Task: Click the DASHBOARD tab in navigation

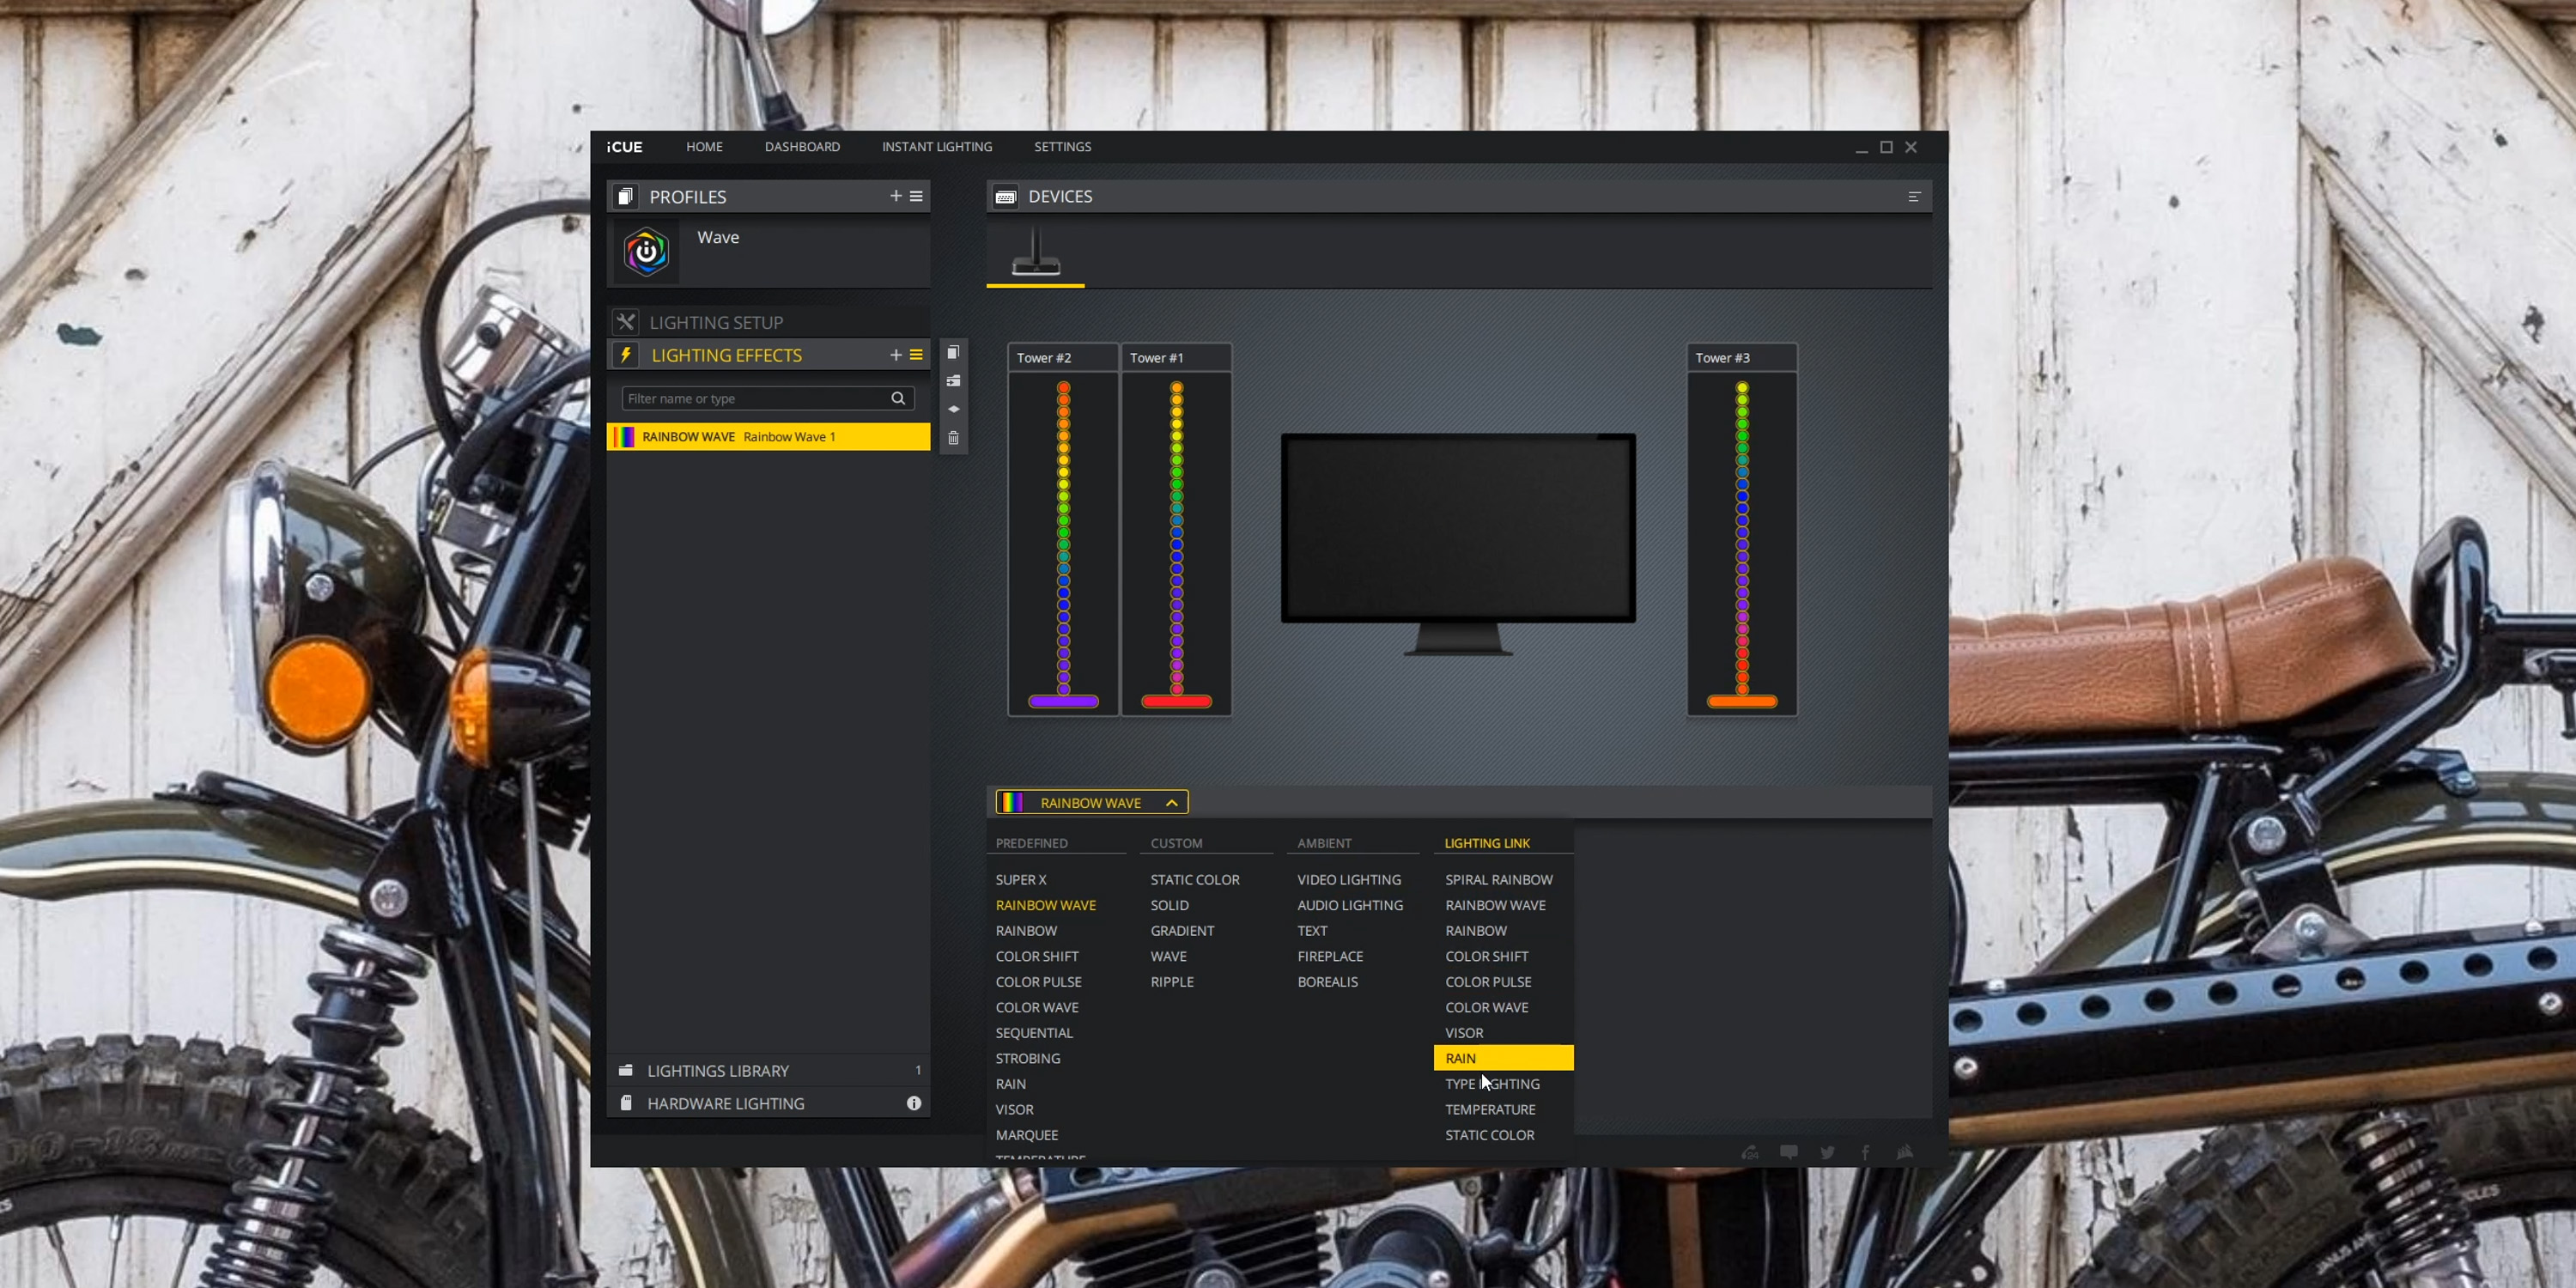Action: click(802, 146)
